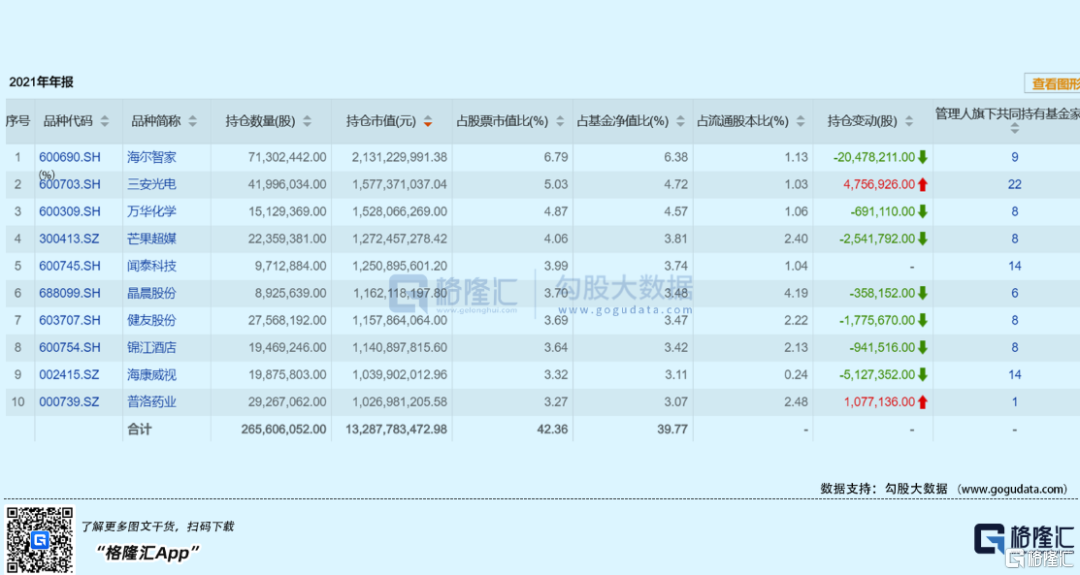Select position change 4,756,926.00

point(879,185)
